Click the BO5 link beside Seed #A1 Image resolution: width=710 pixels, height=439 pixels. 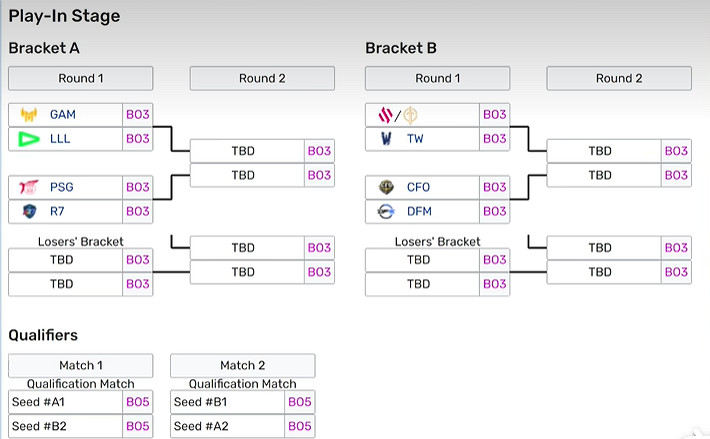coord(137,402)
